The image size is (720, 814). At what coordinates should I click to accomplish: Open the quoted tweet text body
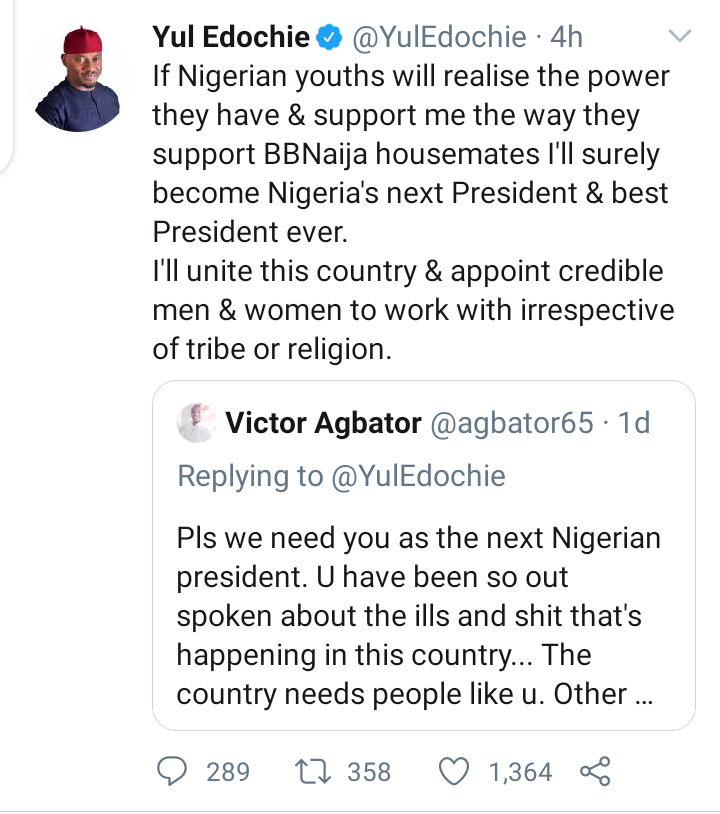[x=418, y=615]
